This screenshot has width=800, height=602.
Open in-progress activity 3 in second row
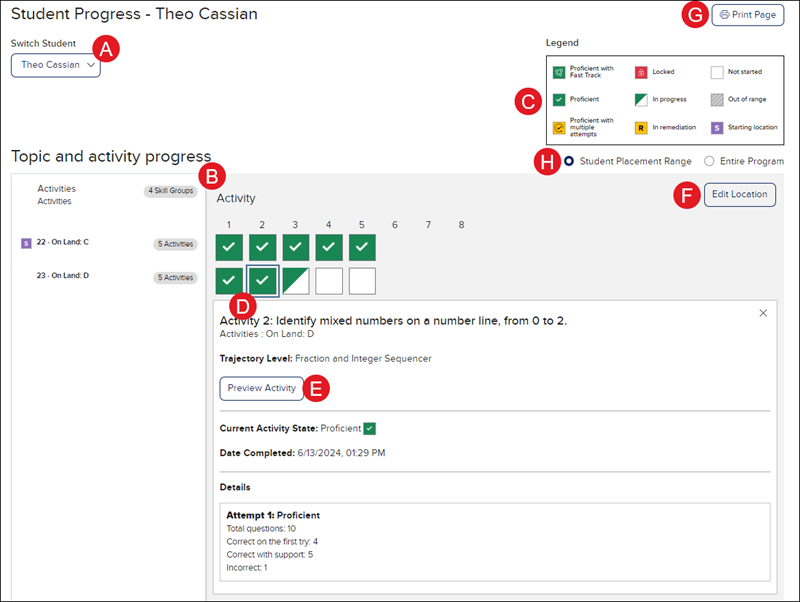tap(295, 281)
